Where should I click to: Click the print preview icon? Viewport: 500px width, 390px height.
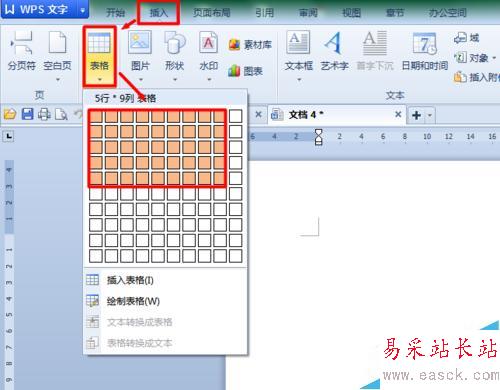click(61, 114)
